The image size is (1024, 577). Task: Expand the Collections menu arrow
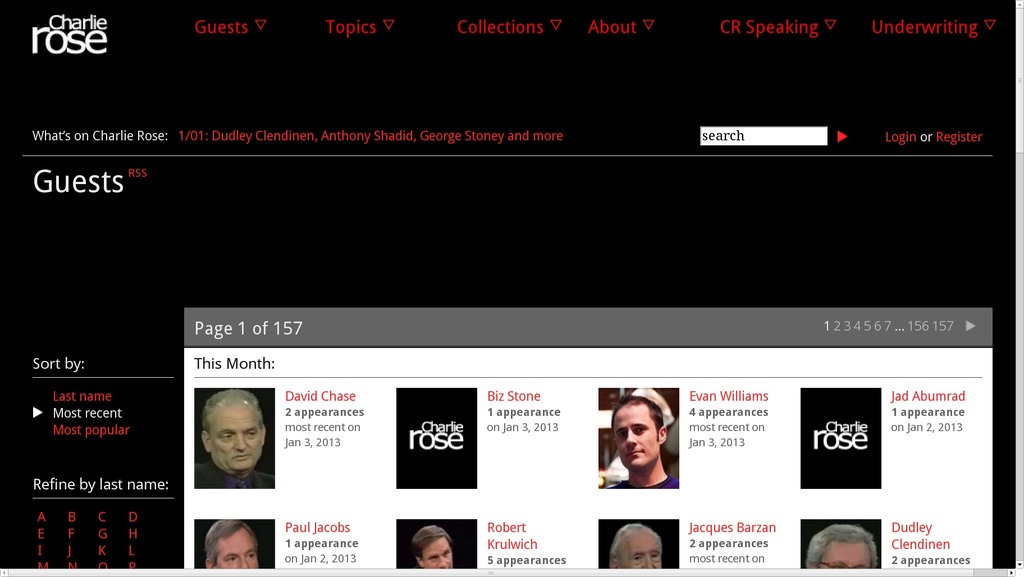click(556, 25)
